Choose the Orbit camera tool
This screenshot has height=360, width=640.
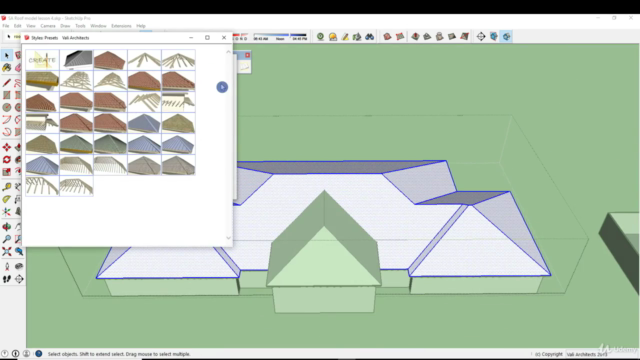click(x=7, y=227)
